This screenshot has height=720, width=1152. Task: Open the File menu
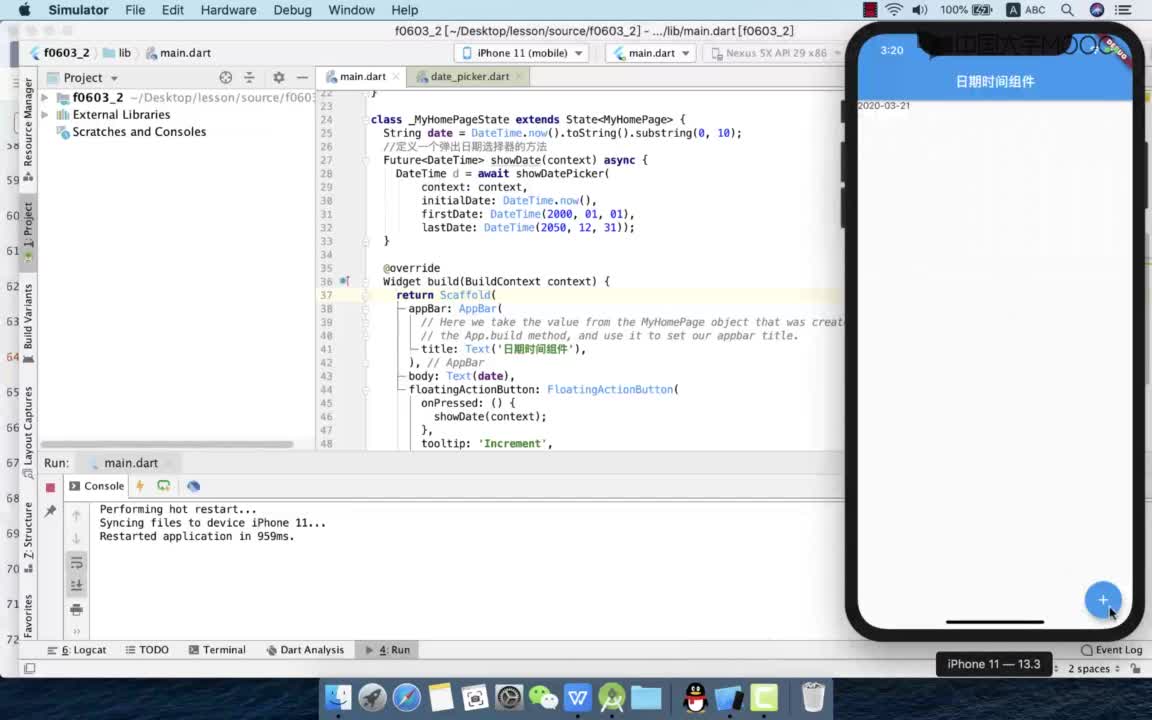point(134,10)
